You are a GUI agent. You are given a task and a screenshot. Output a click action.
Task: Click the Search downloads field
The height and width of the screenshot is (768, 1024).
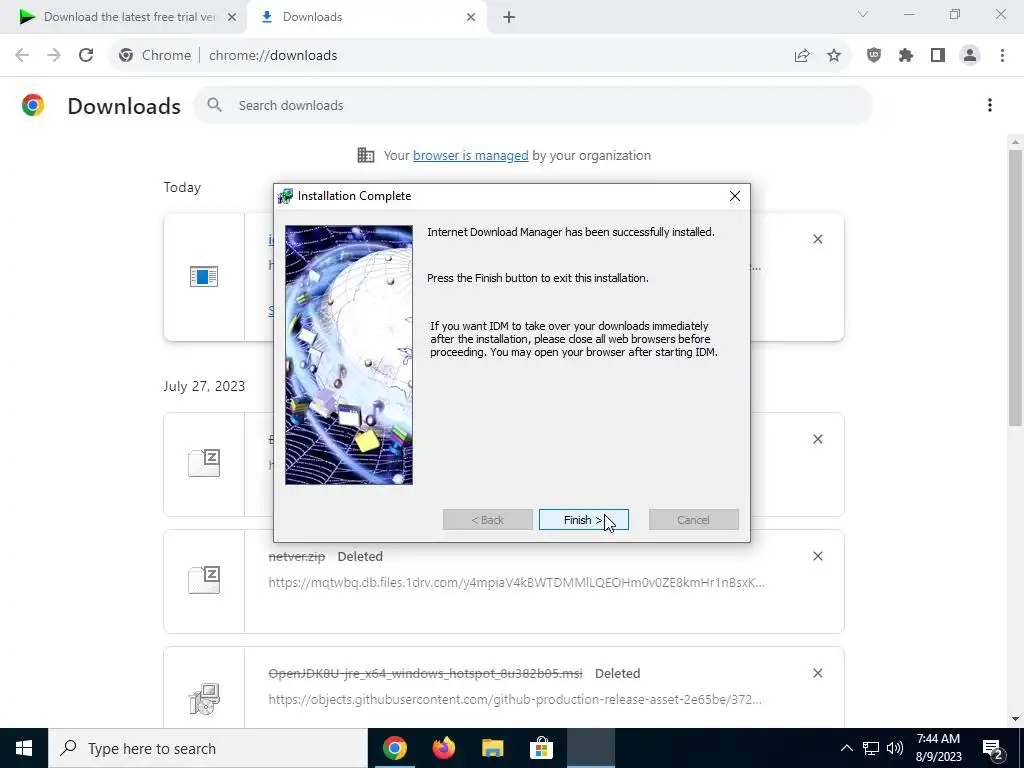click(533, 105)
